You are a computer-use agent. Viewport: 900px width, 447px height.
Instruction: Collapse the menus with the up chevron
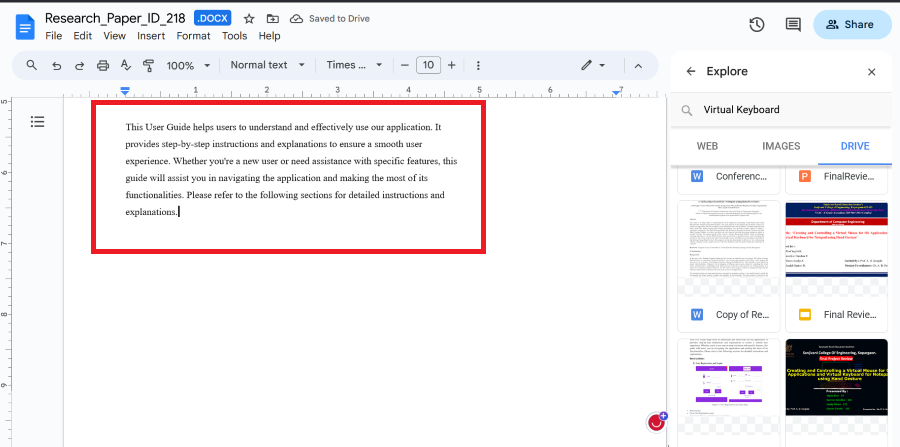(638, 65)
